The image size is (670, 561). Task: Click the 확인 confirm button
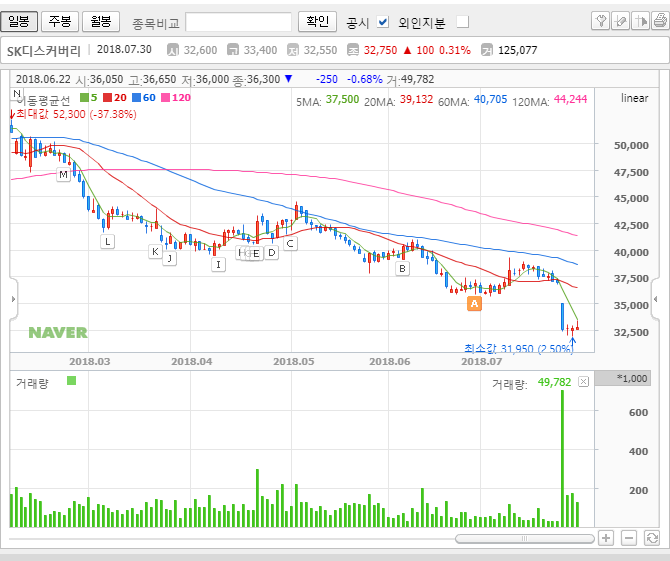pos(317,21)
